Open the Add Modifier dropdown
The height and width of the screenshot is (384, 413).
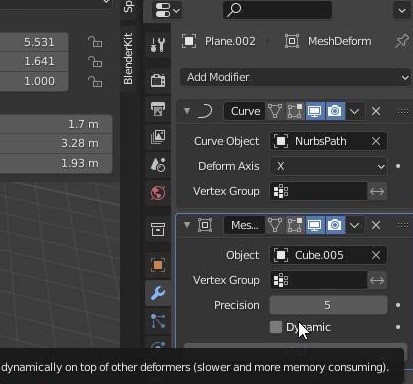[295, 77]
